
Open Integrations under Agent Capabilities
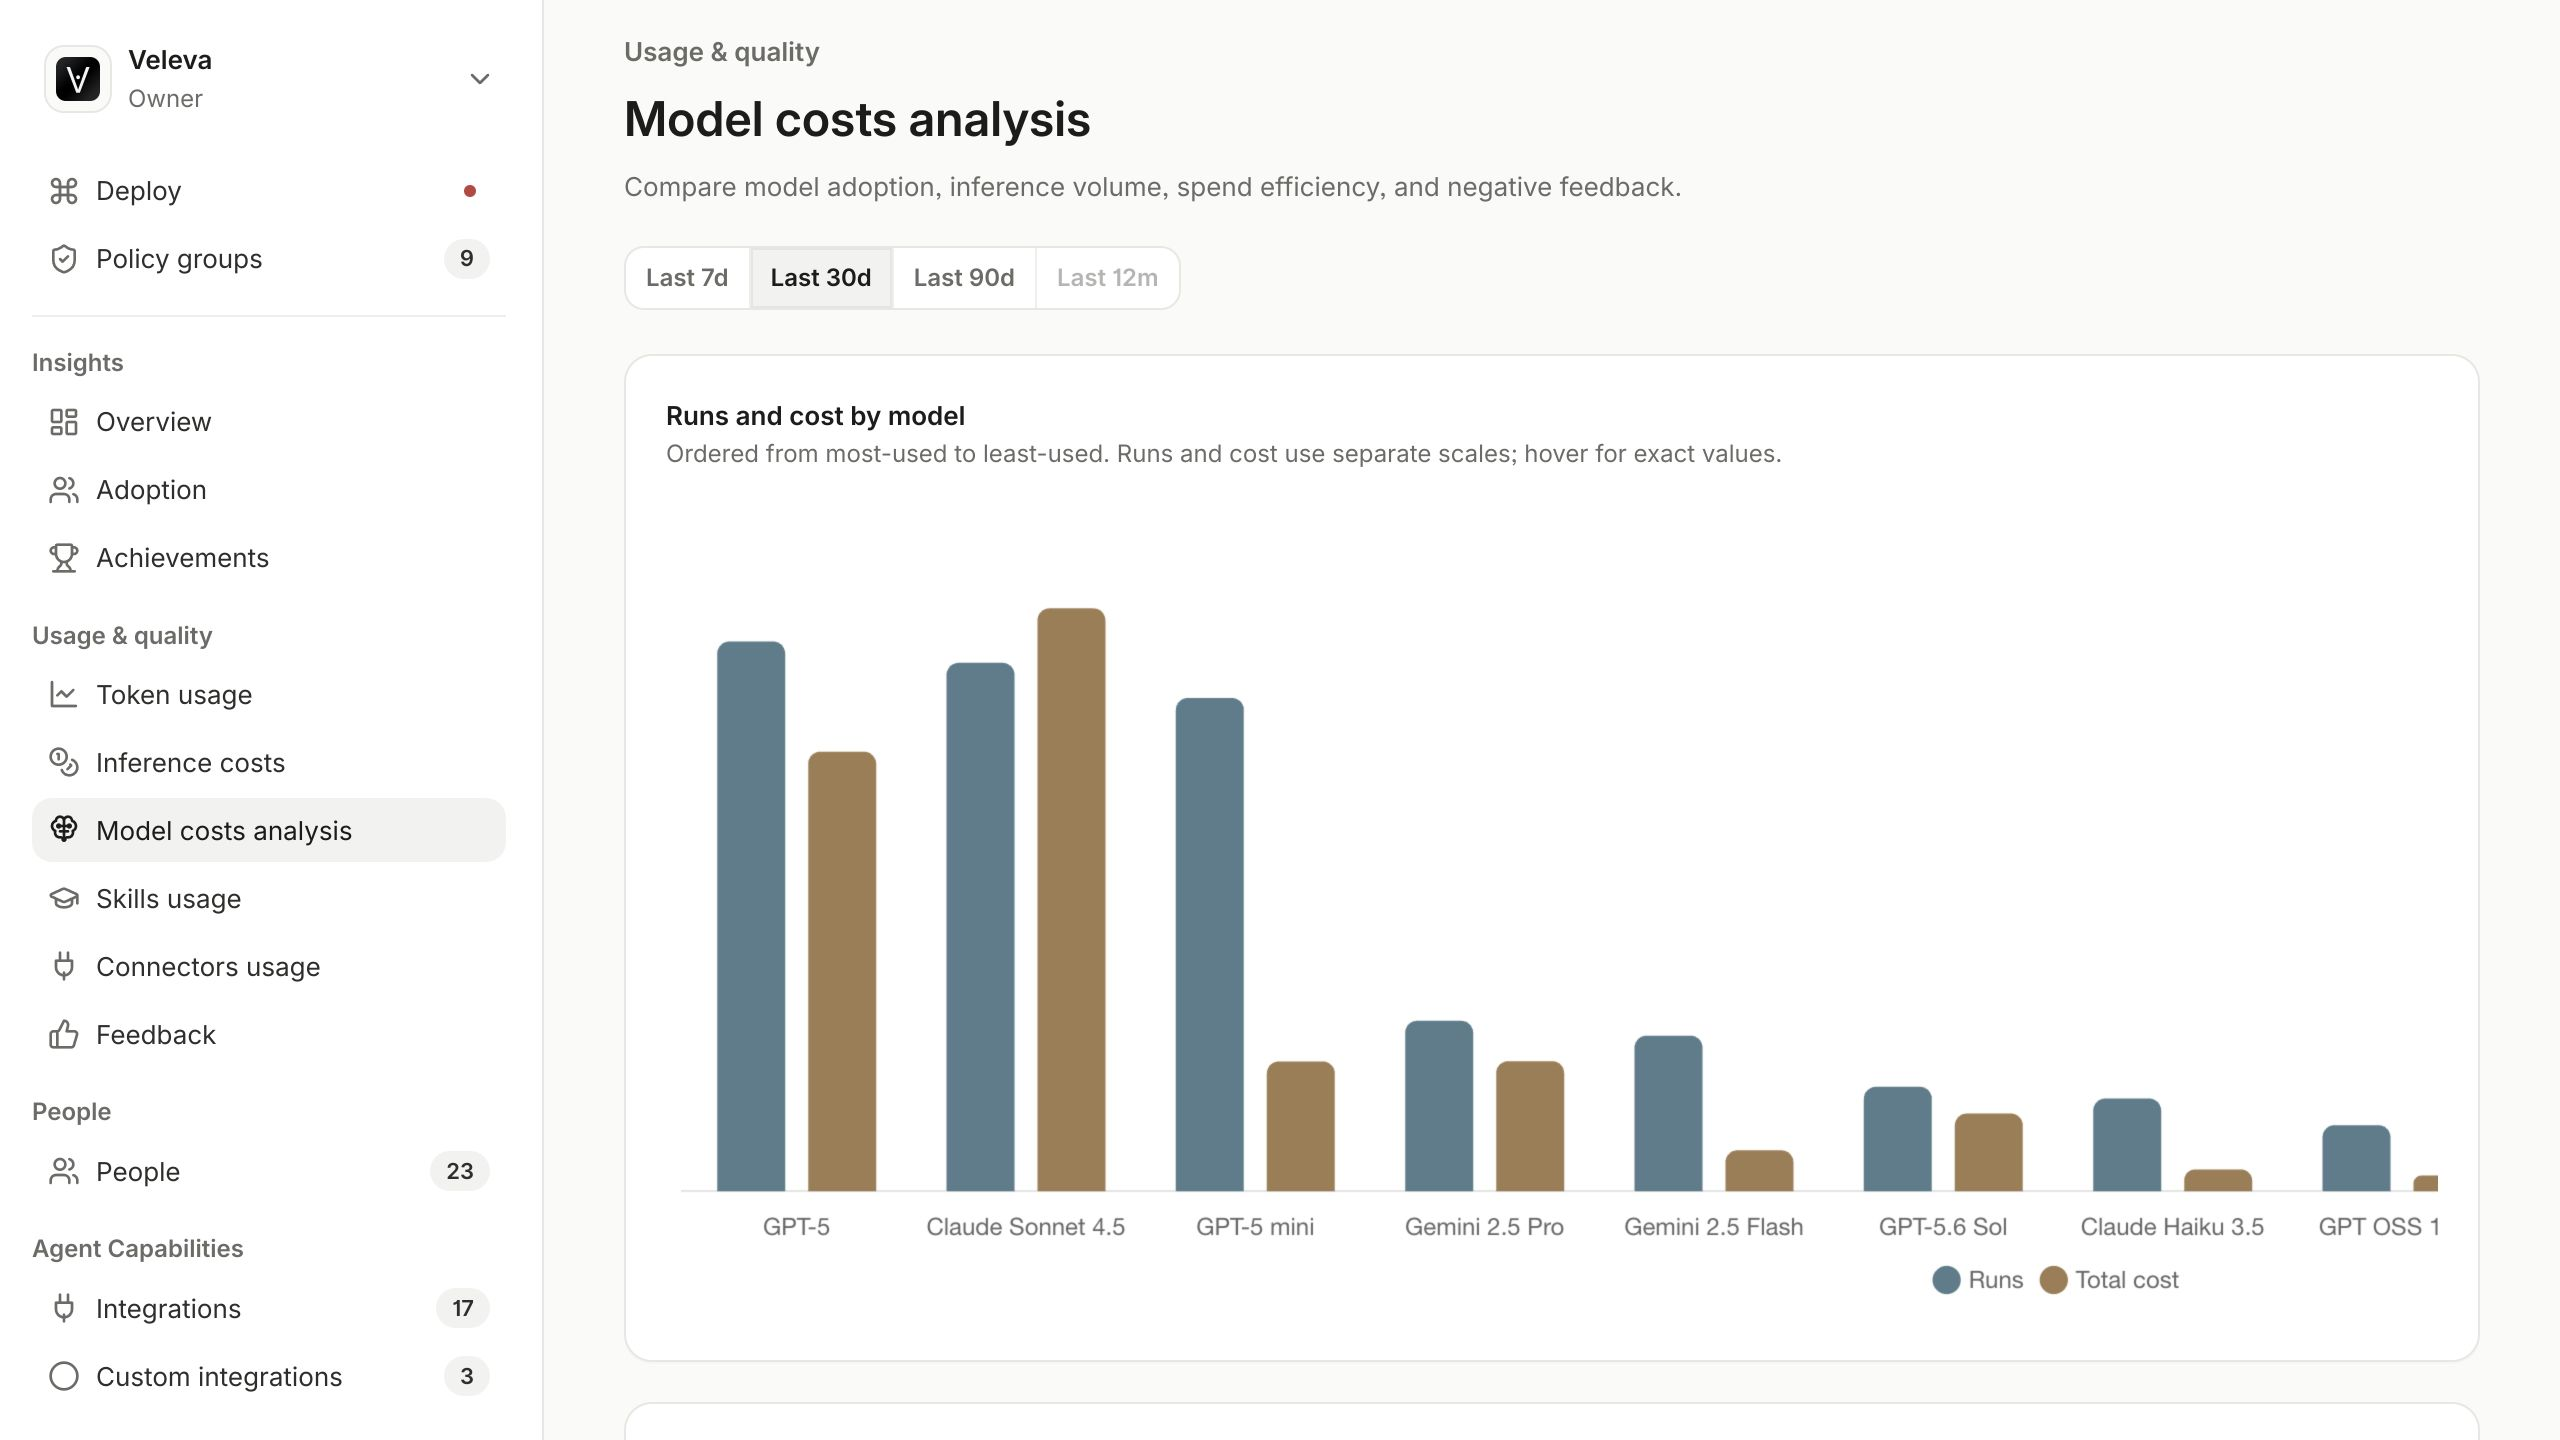point(269,1309)
